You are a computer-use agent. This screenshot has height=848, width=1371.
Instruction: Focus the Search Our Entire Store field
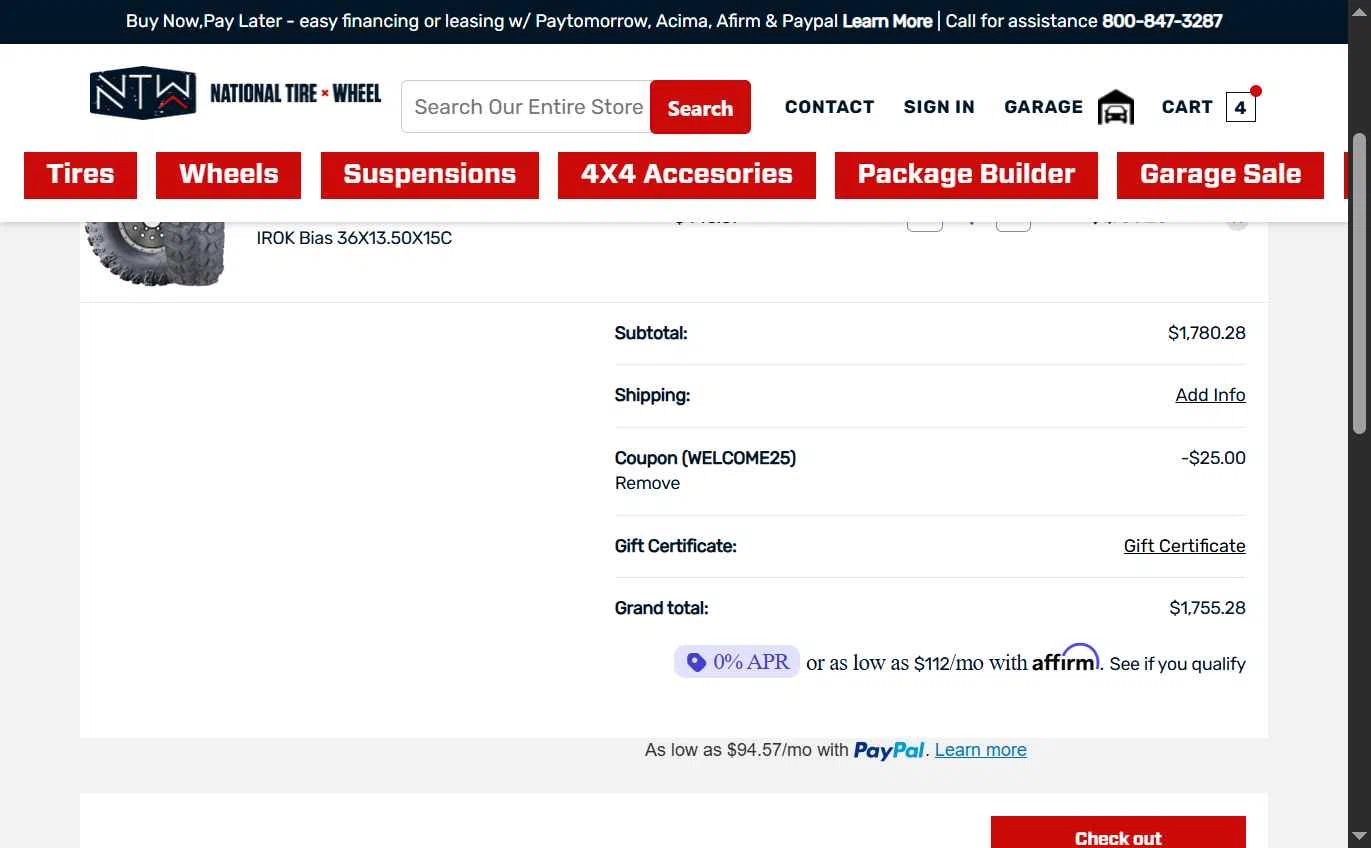526,107
